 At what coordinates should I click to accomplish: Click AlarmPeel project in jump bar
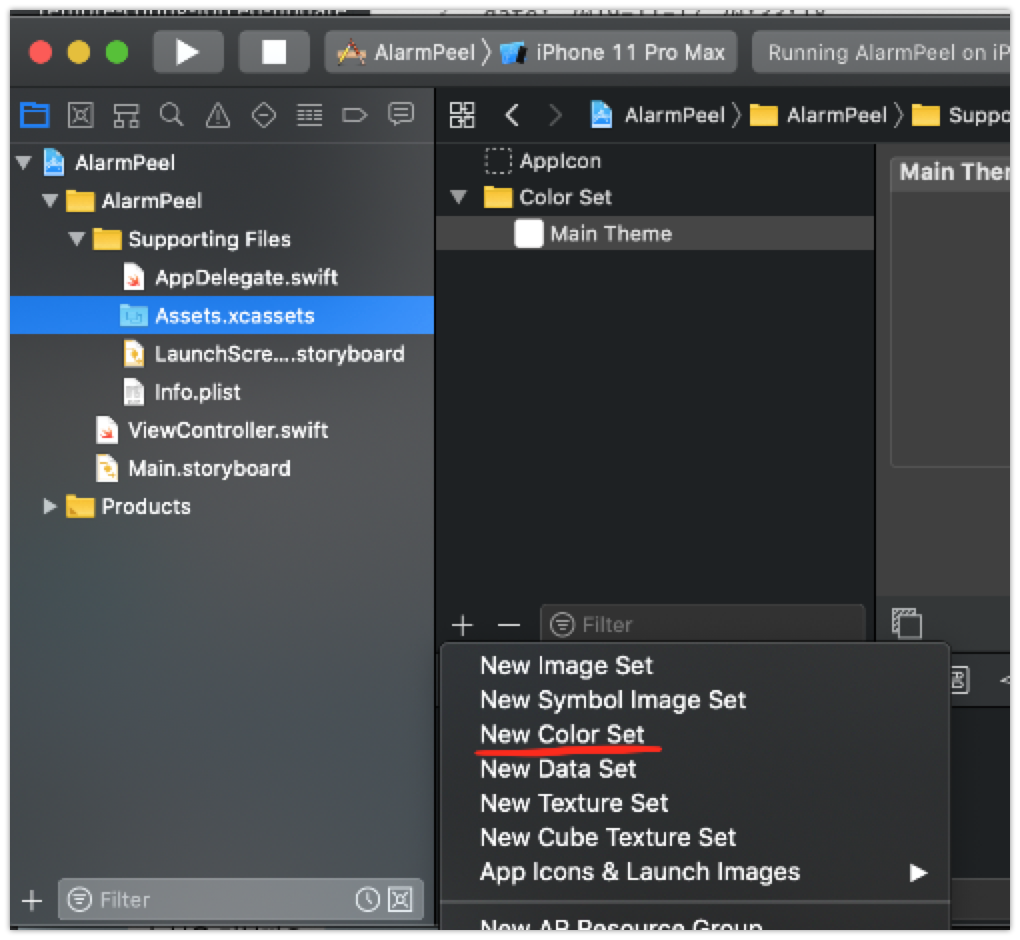[658, 115]
